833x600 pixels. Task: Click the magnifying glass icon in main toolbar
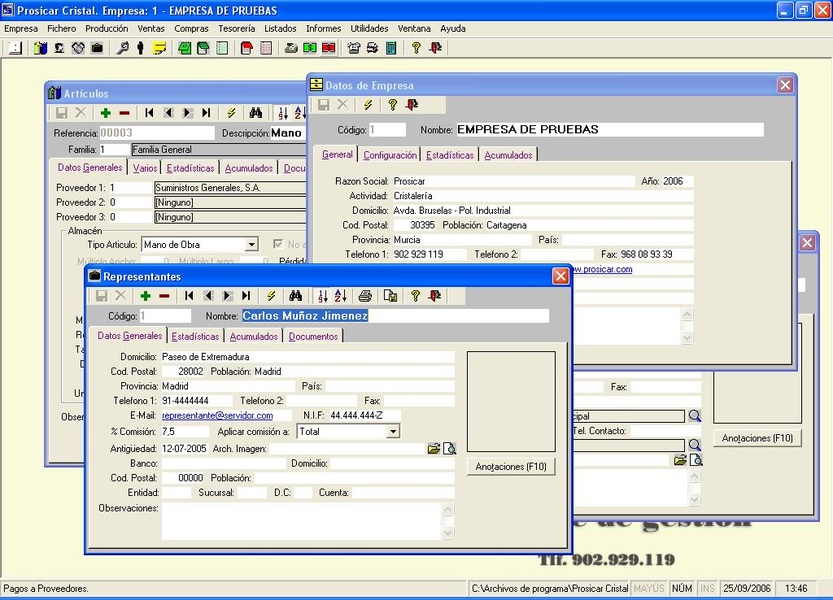pyautogui.click(x=122, y=48)
